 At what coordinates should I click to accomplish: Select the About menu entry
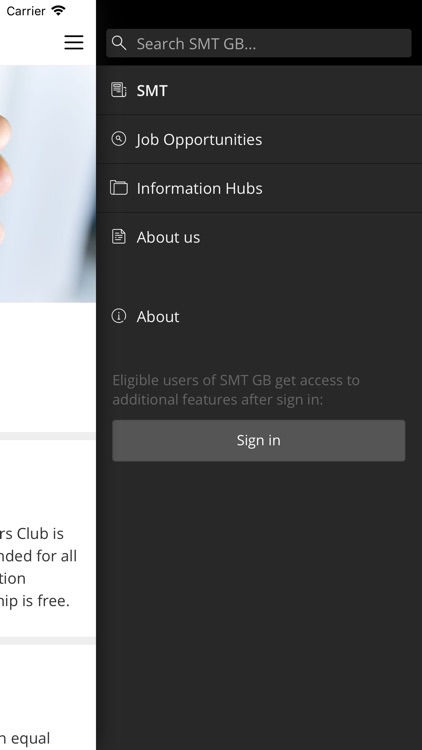click(x=259, y=316)
